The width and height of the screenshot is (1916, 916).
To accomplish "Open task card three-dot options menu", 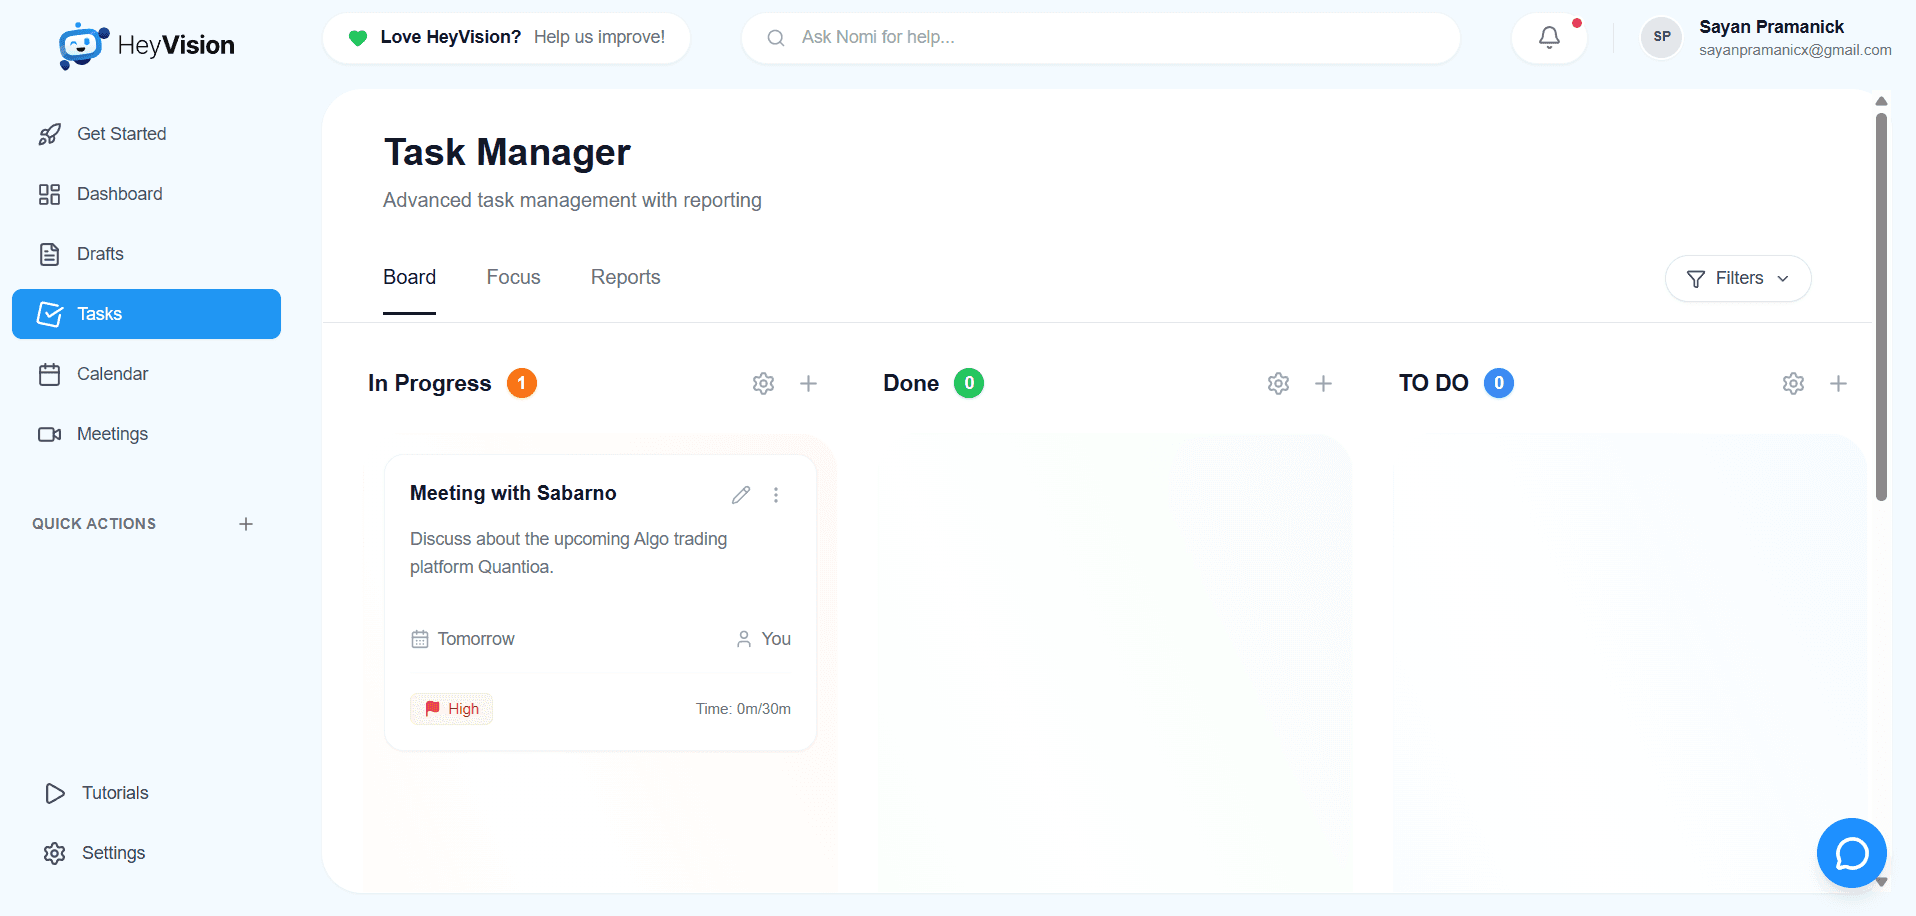I will (776, 495).
